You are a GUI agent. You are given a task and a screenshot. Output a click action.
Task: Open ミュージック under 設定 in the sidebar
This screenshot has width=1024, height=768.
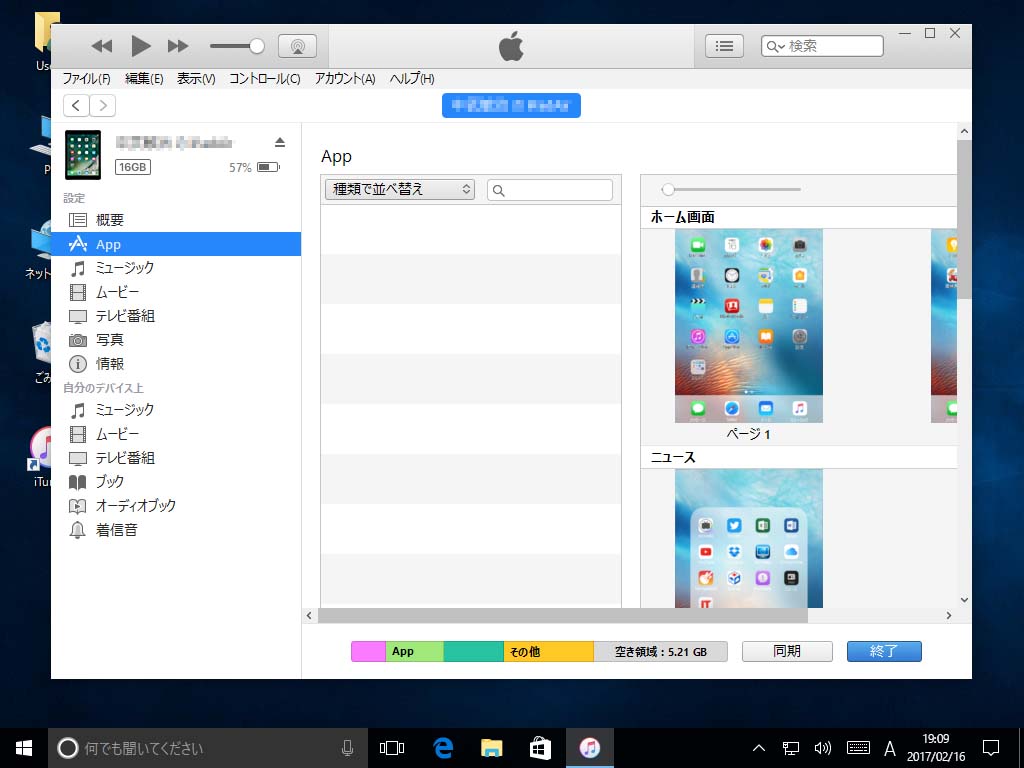tap(124, 268)
